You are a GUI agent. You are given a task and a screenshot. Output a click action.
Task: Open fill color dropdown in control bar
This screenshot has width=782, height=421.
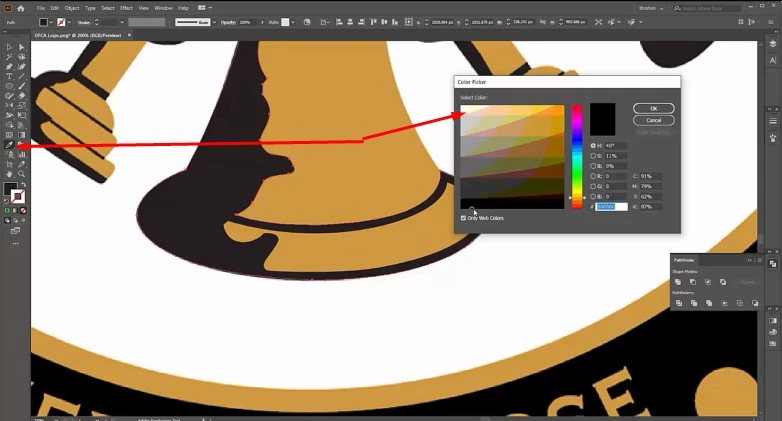tap(51, 22)
